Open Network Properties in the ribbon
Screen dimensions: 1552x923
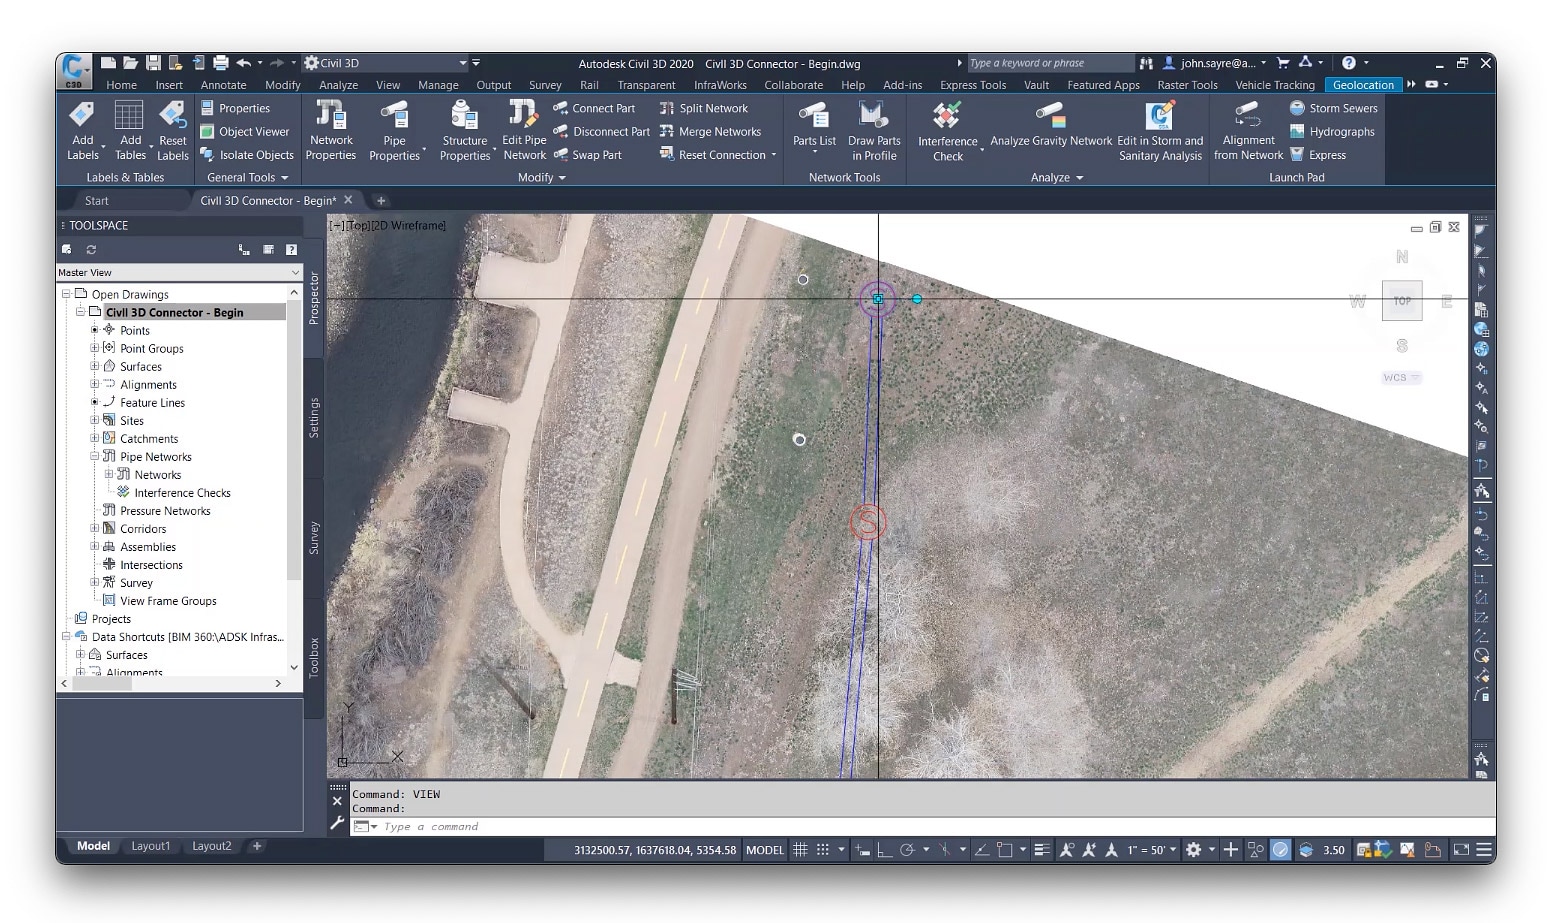pos(331,115)
